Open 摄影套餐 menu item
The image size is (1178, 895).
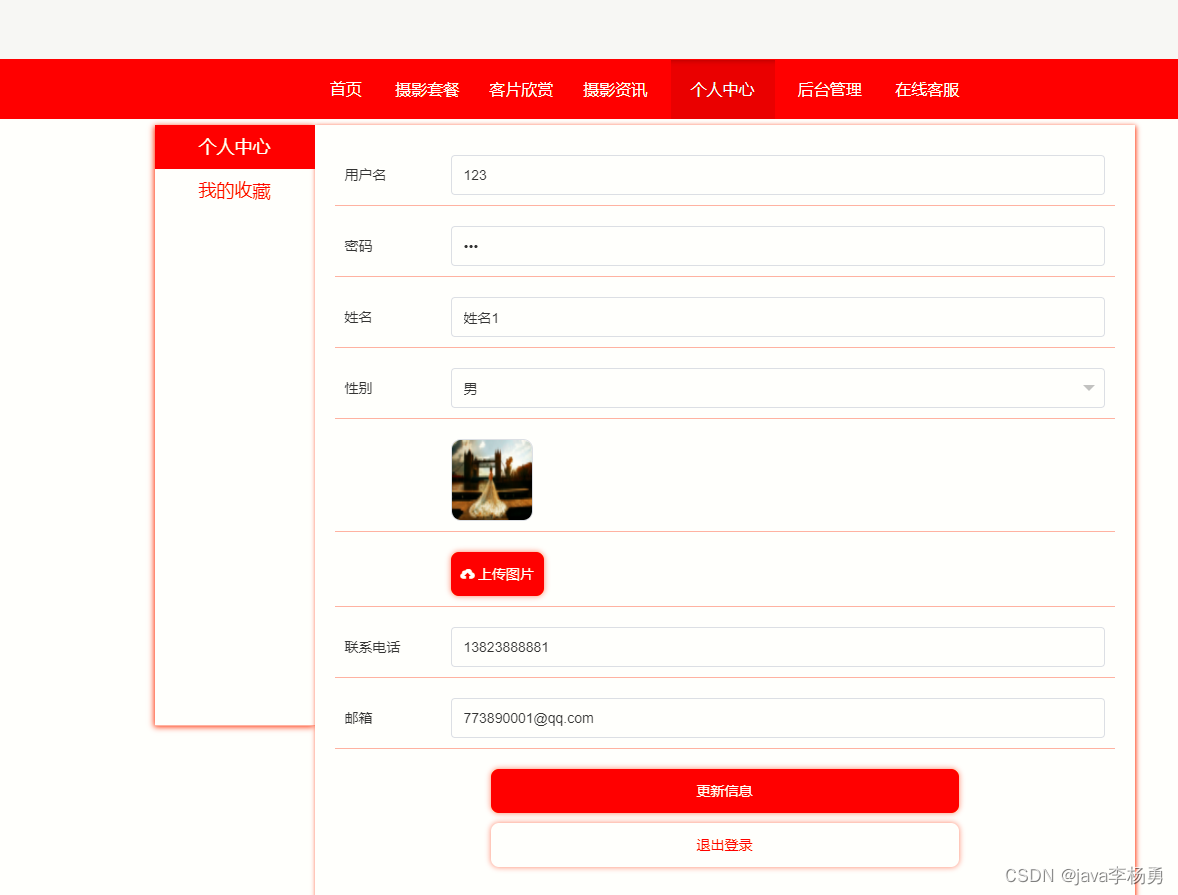coord(427,89)
